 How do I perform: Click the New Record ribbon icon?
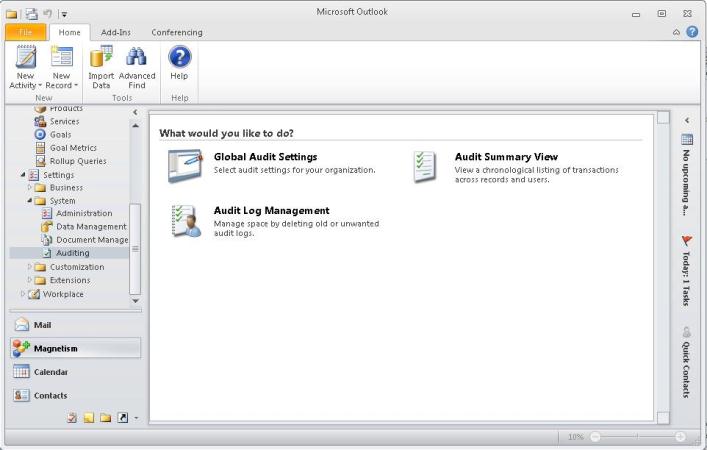[62, 60]
